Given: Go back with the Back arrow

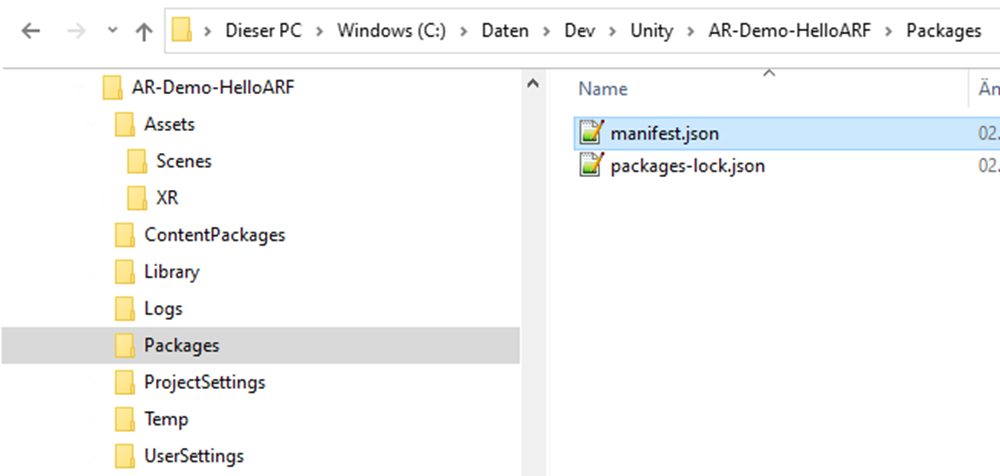Looking at the screenshot, I should 31,31.
